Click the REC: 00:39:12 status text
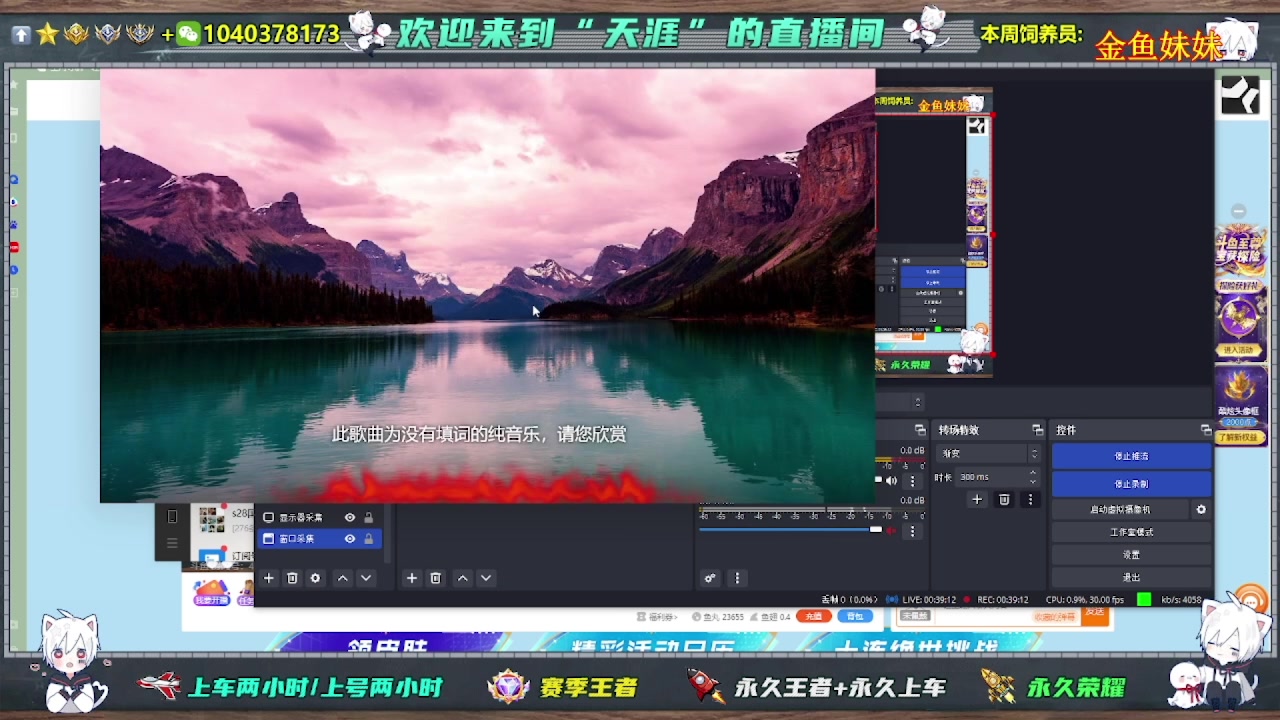1280x720 pixels. pos(1002,599)
